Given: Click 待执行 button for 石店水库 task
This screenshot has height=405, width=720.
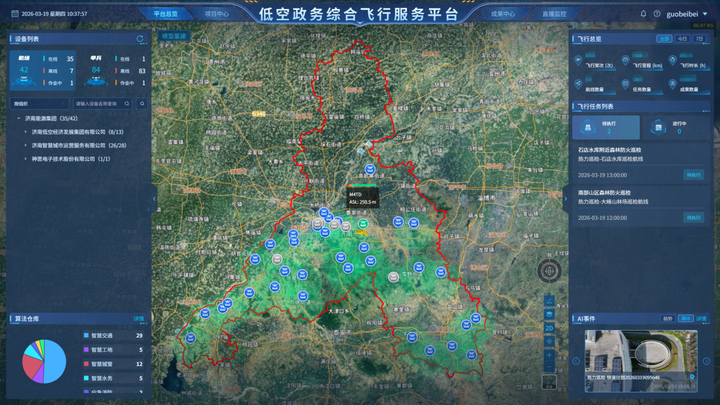Looking at the screenshot, I should click(x=693, y=174).
